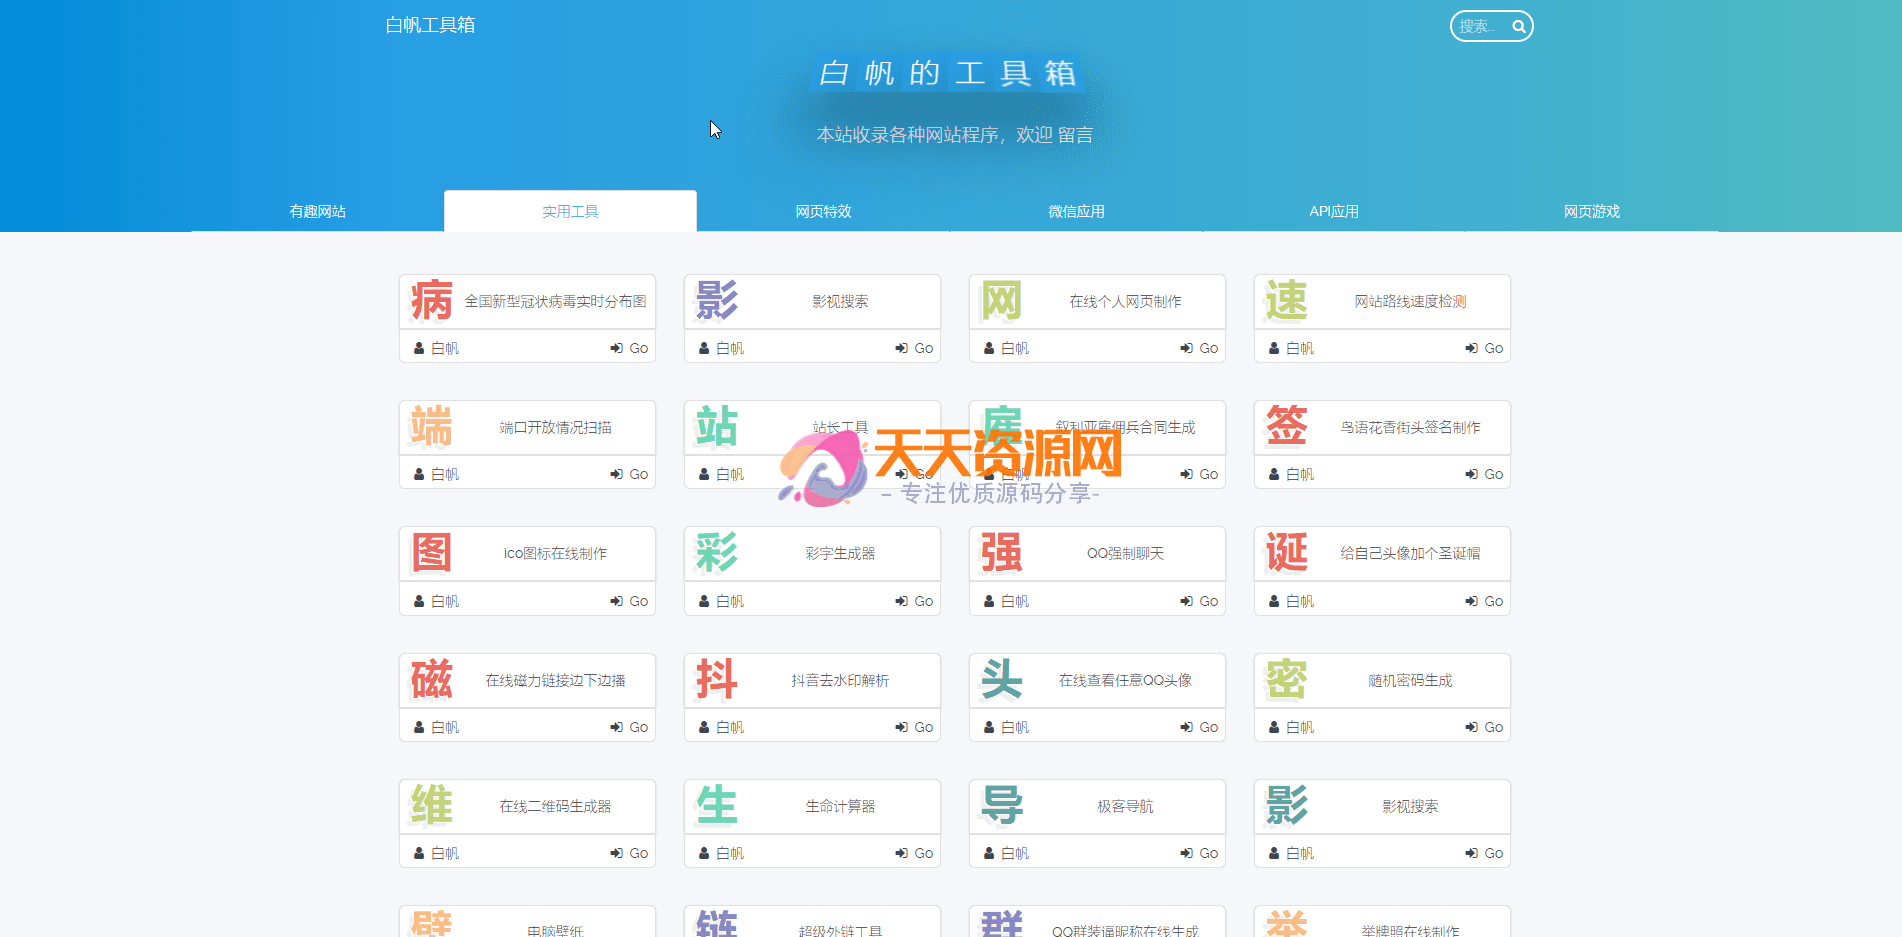Click Go on 彩字生成器 card
This screenshot has width=1902, height=937.
pyautogui.click(x=914, y=601)
